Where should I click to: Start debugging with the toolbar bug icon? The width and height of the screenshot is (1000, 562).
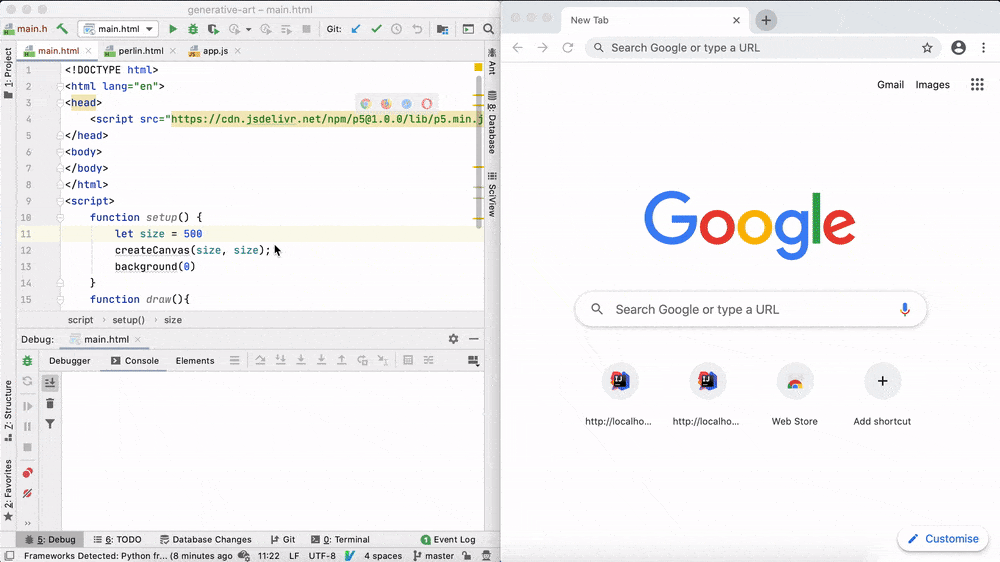[x=193, y=29]
